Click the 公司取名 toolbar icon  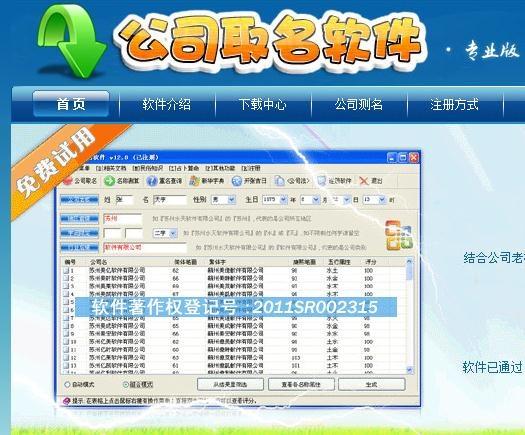(69, 181)
